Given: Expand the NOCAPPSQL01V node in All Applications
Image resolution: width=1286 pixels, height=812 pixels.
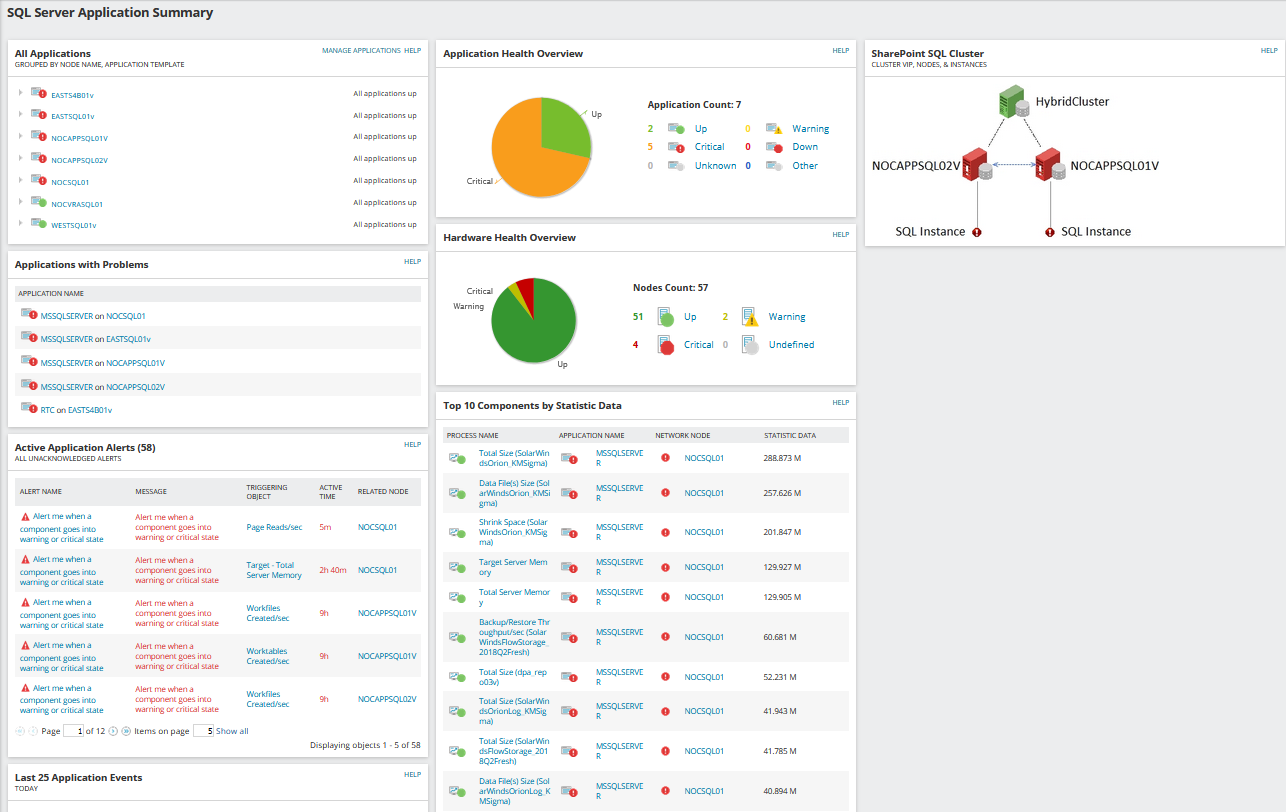Looking at the screenshot, I should (x=20, y=137).
